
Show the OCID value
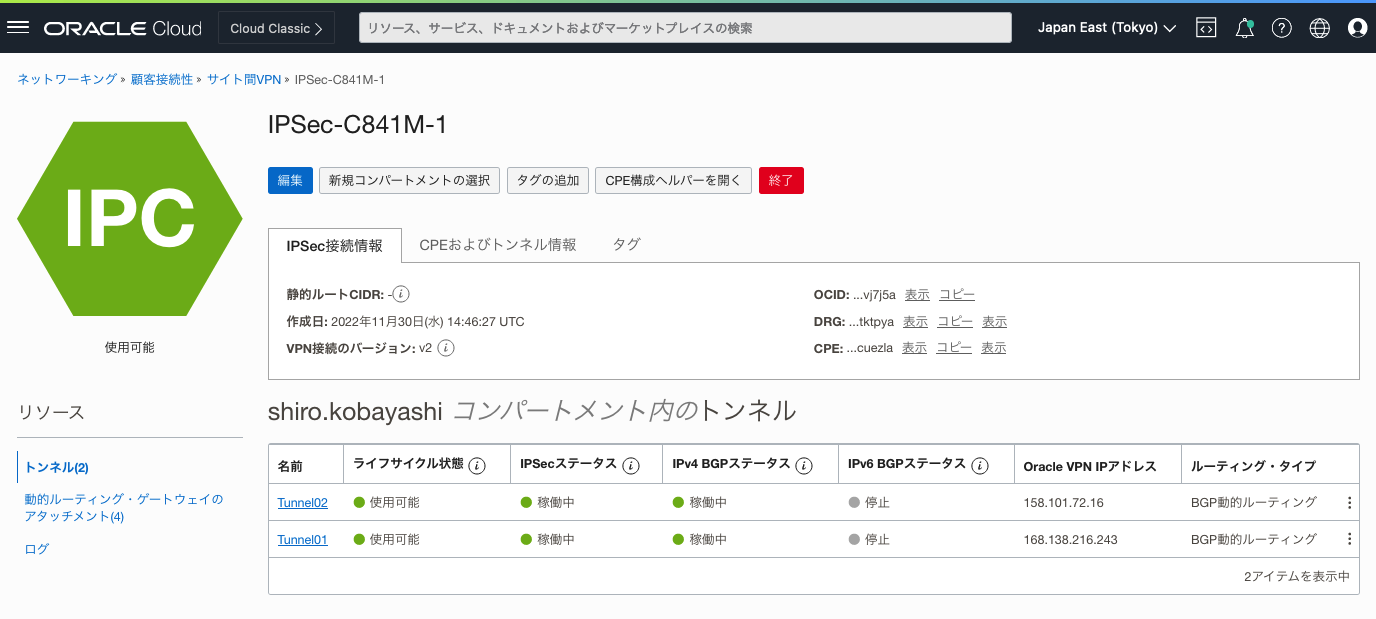(917, 294)
